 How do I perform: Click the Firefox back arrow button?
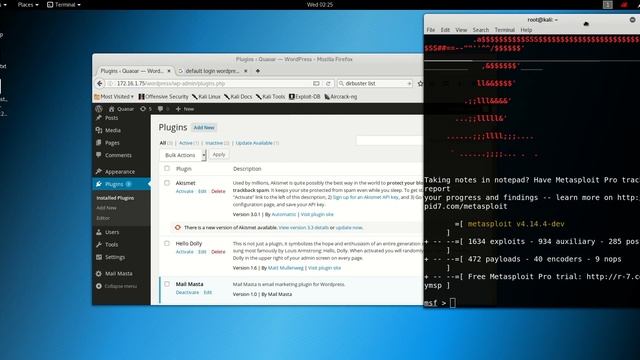pos(100,83)
